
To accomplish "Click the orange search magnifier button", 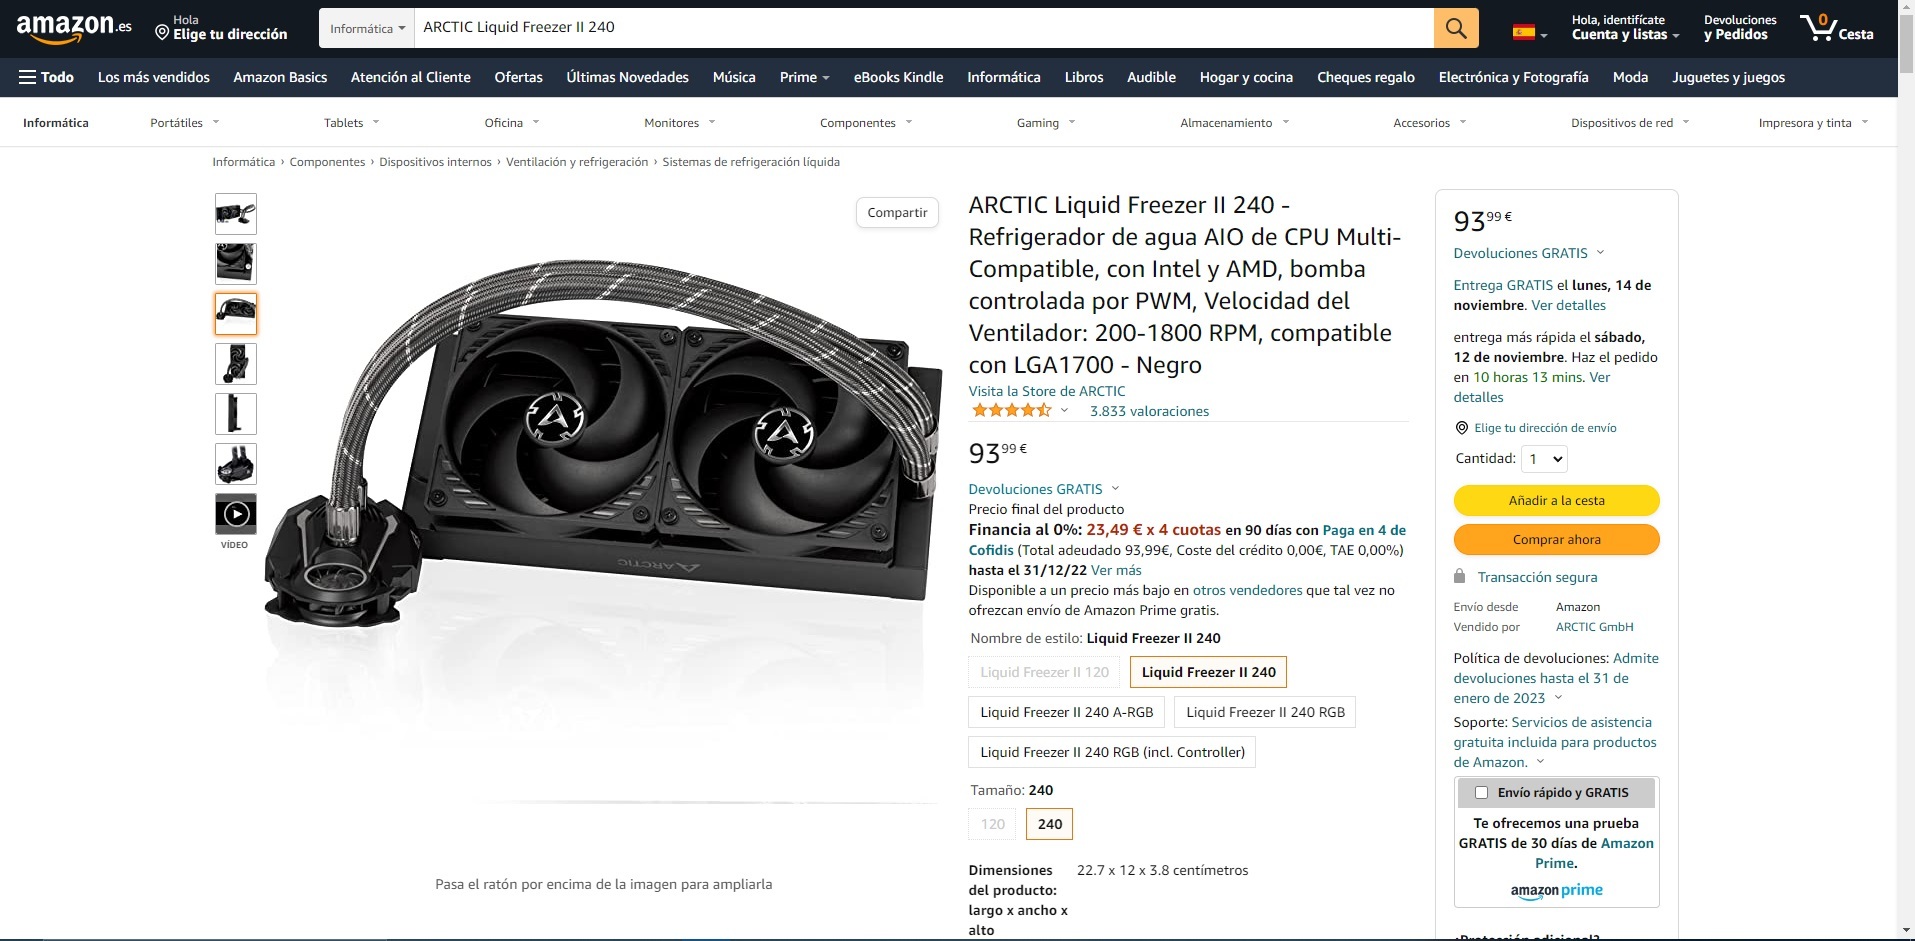I will tap(1456, 28).
